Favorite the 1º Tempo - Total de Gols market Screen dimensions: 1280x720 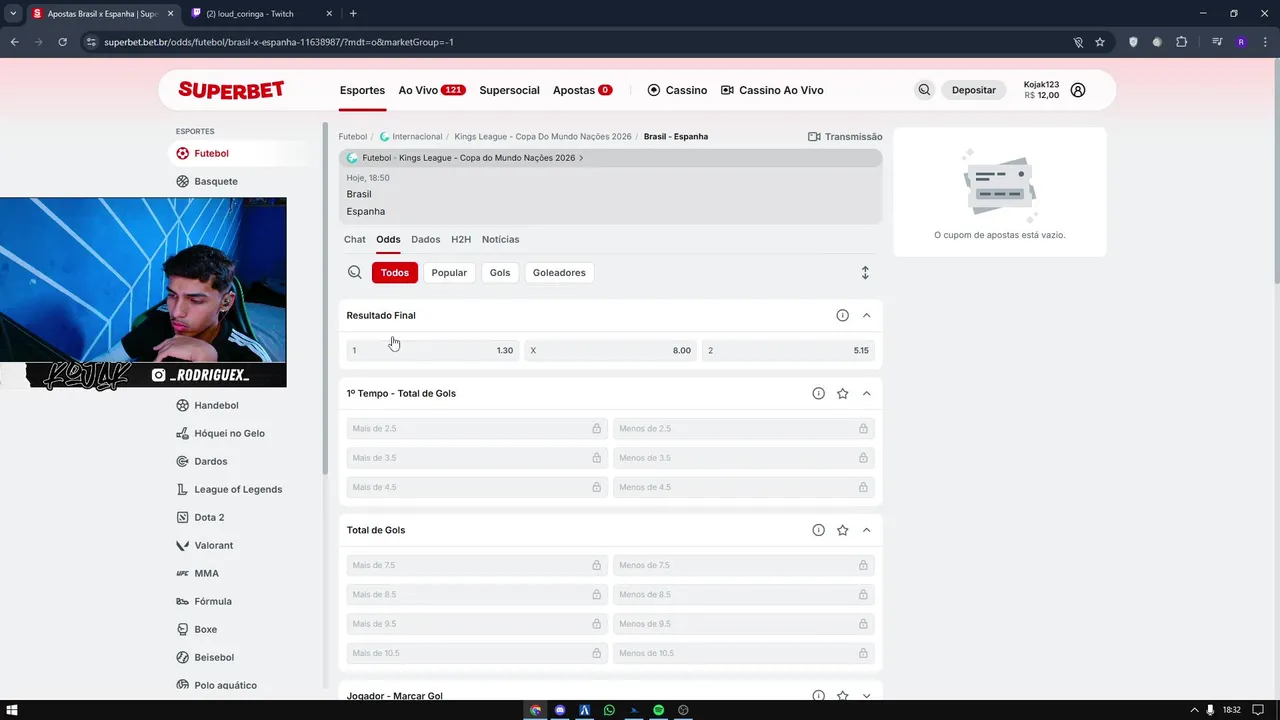pyautogui.click(x=842, y=393)
